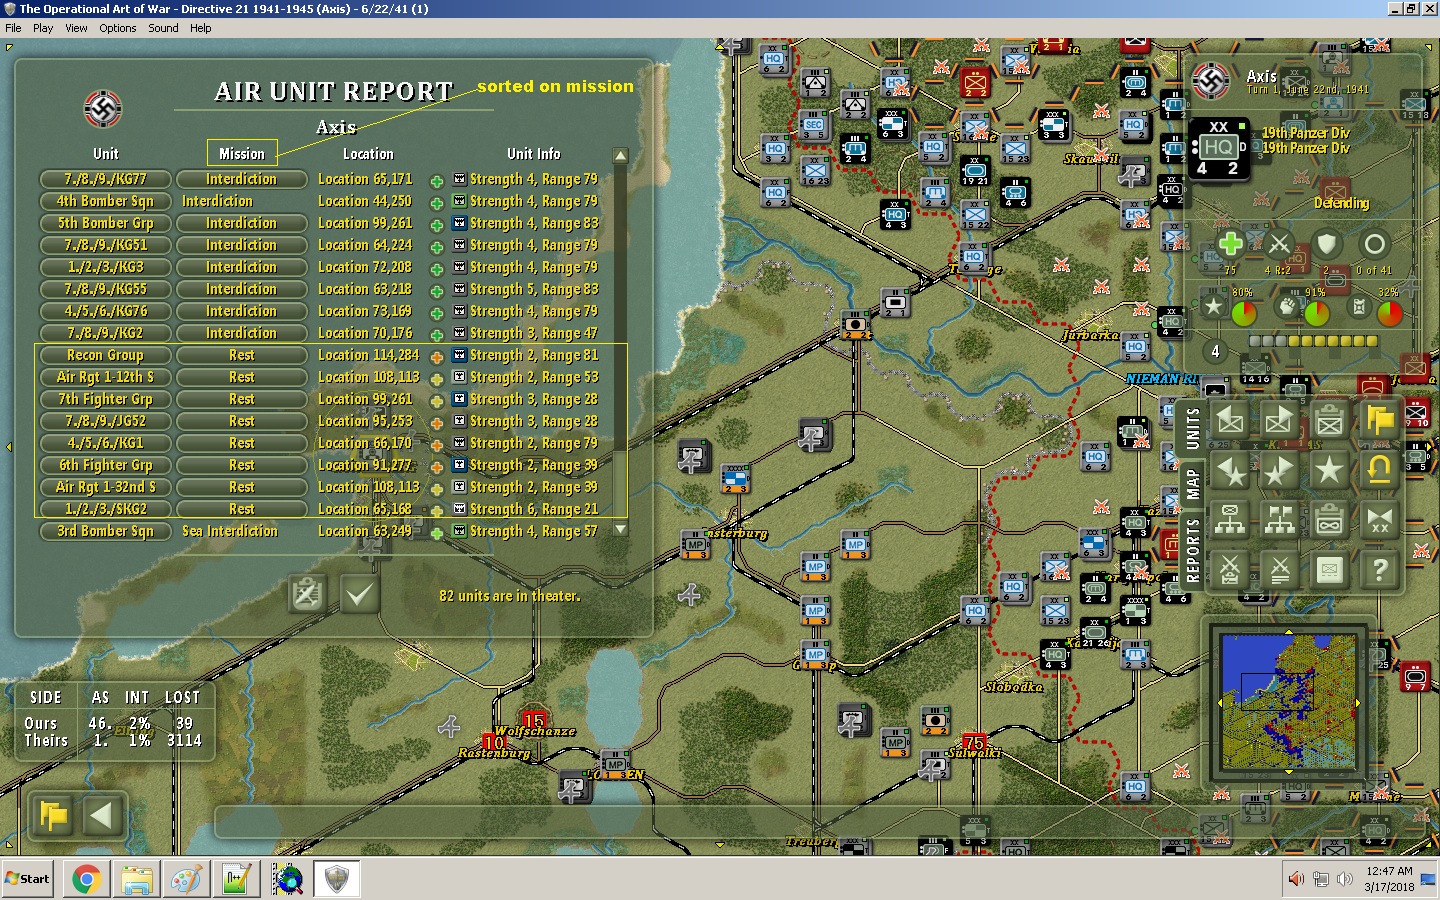Click the yellow flag button at bottom left
Image resolution: width=1440 pixels, height=900 pixels.
click(x=53, y=816)
